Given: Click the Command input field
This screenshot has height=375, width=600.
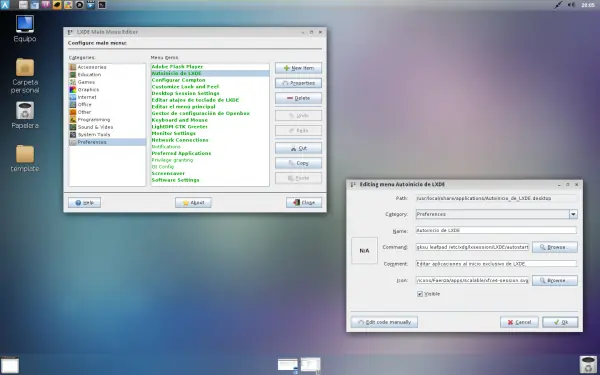Looking at the screenshot, I should point(472,247).
